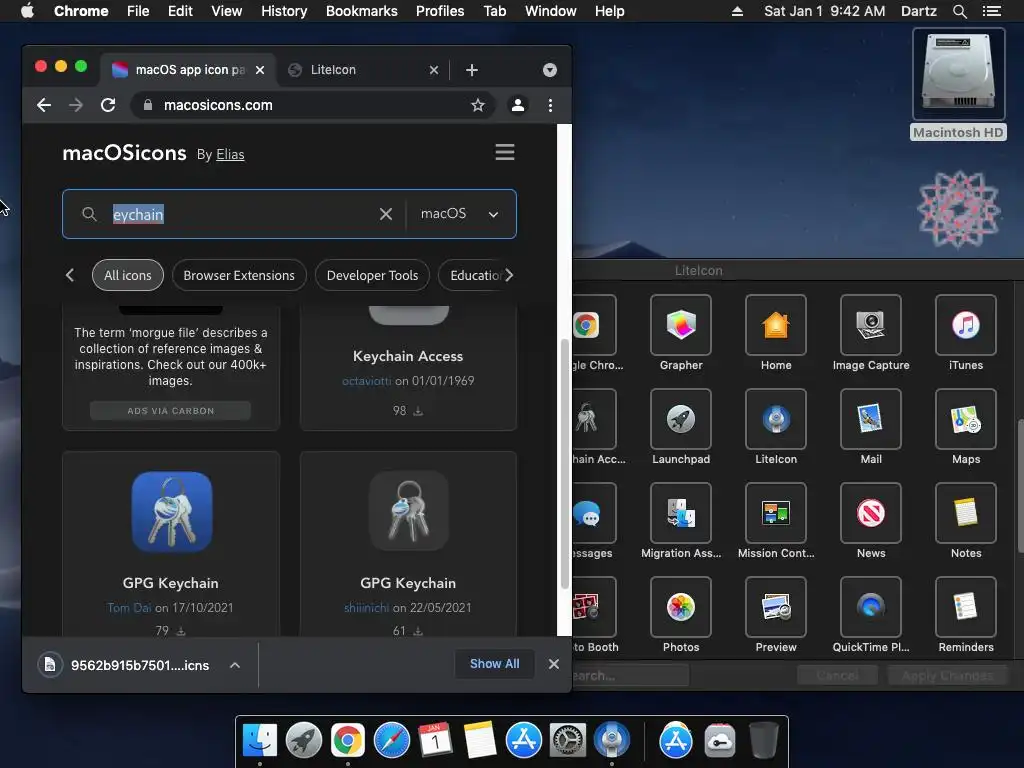Select the Grapher icon in LiteIcon
Screen dimensions: 1024x768
click(680, 325)
